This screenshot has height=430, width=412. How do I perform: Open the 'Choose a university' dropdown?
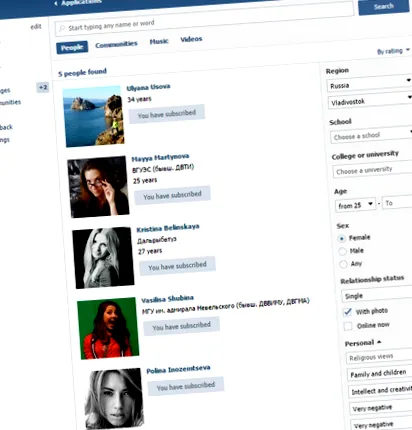[373, 170]
